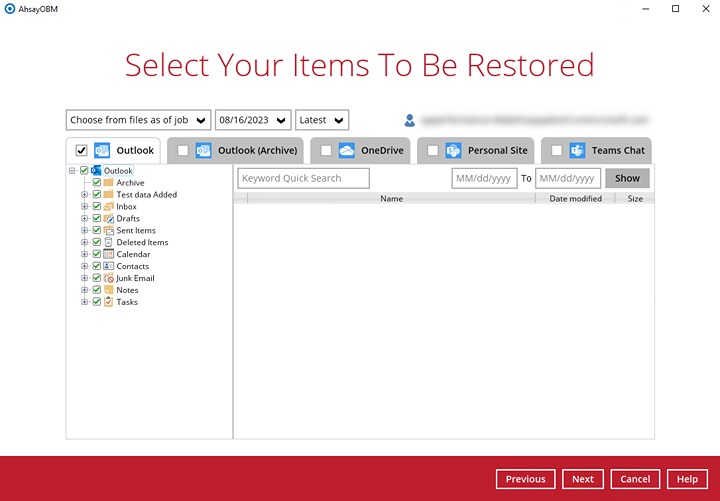Click the OneDrive cloud icon
The image size is (720, 501).
click(x=347, y=151)
